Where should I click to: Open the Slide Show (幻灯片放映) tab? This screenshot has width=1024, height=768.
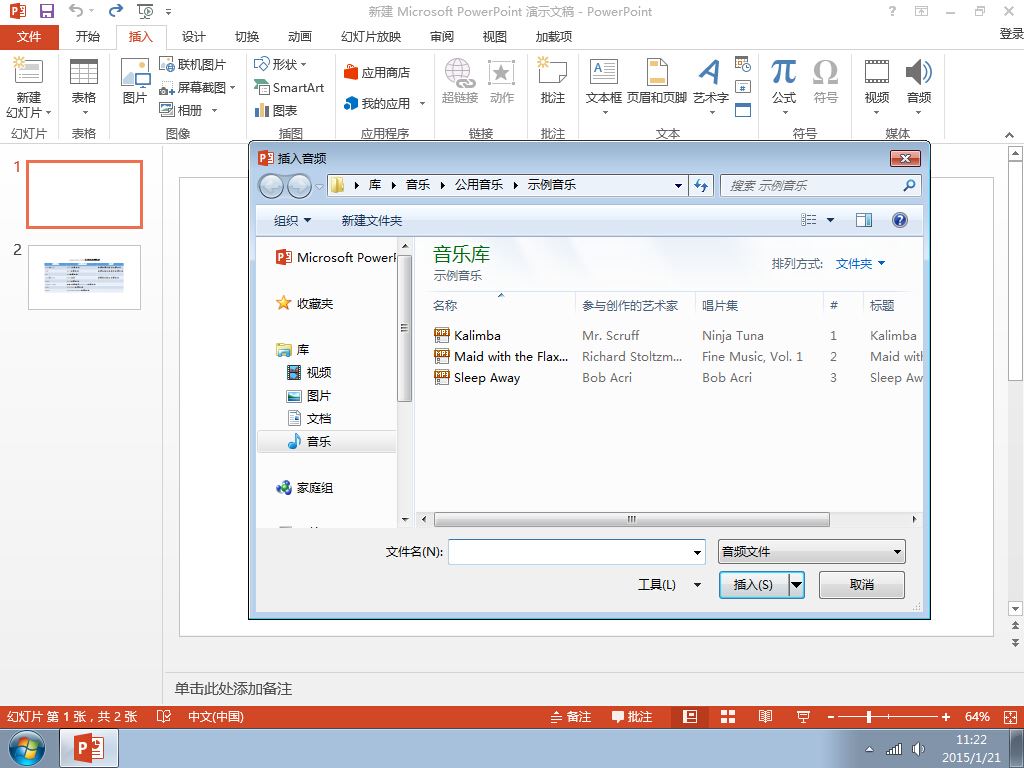(x=370, y=37)
